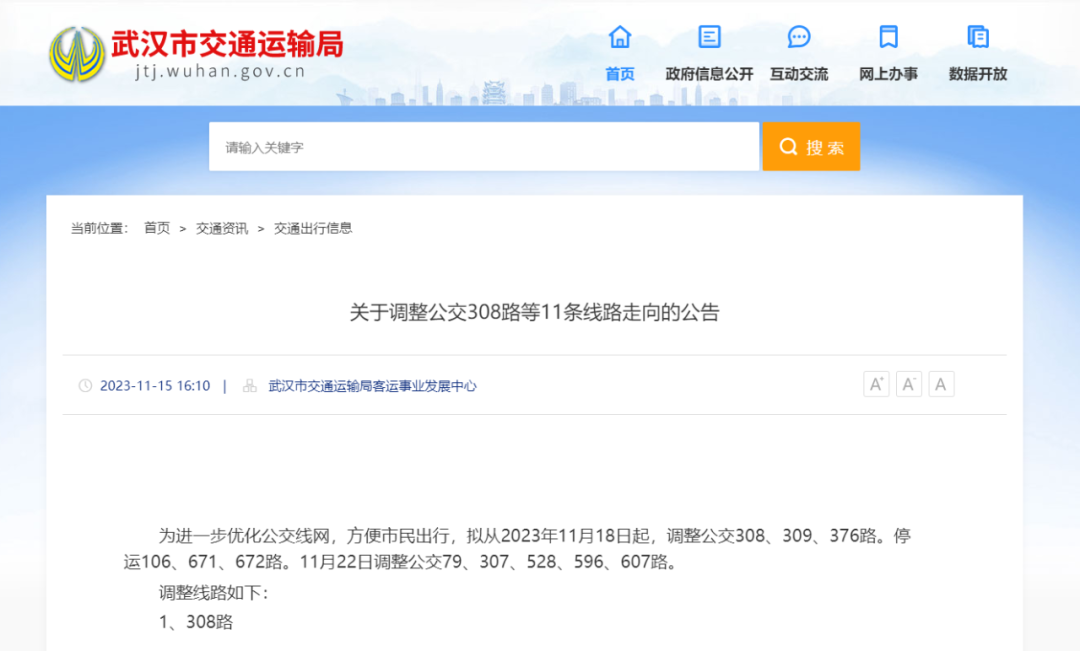Click the home icon above 首页

coord(619,38)
